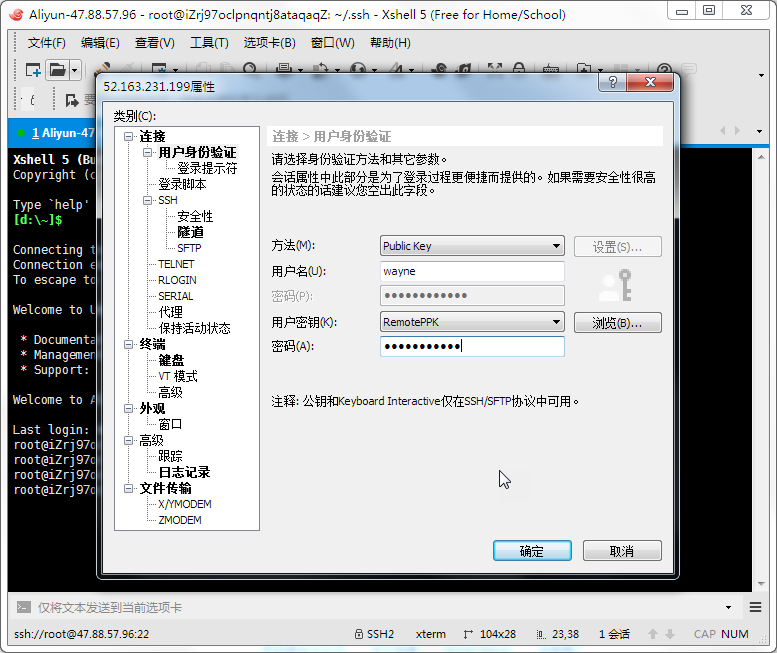Open the tab list dropdown arrow
This screenshot has height=653, width=777.
760,131
